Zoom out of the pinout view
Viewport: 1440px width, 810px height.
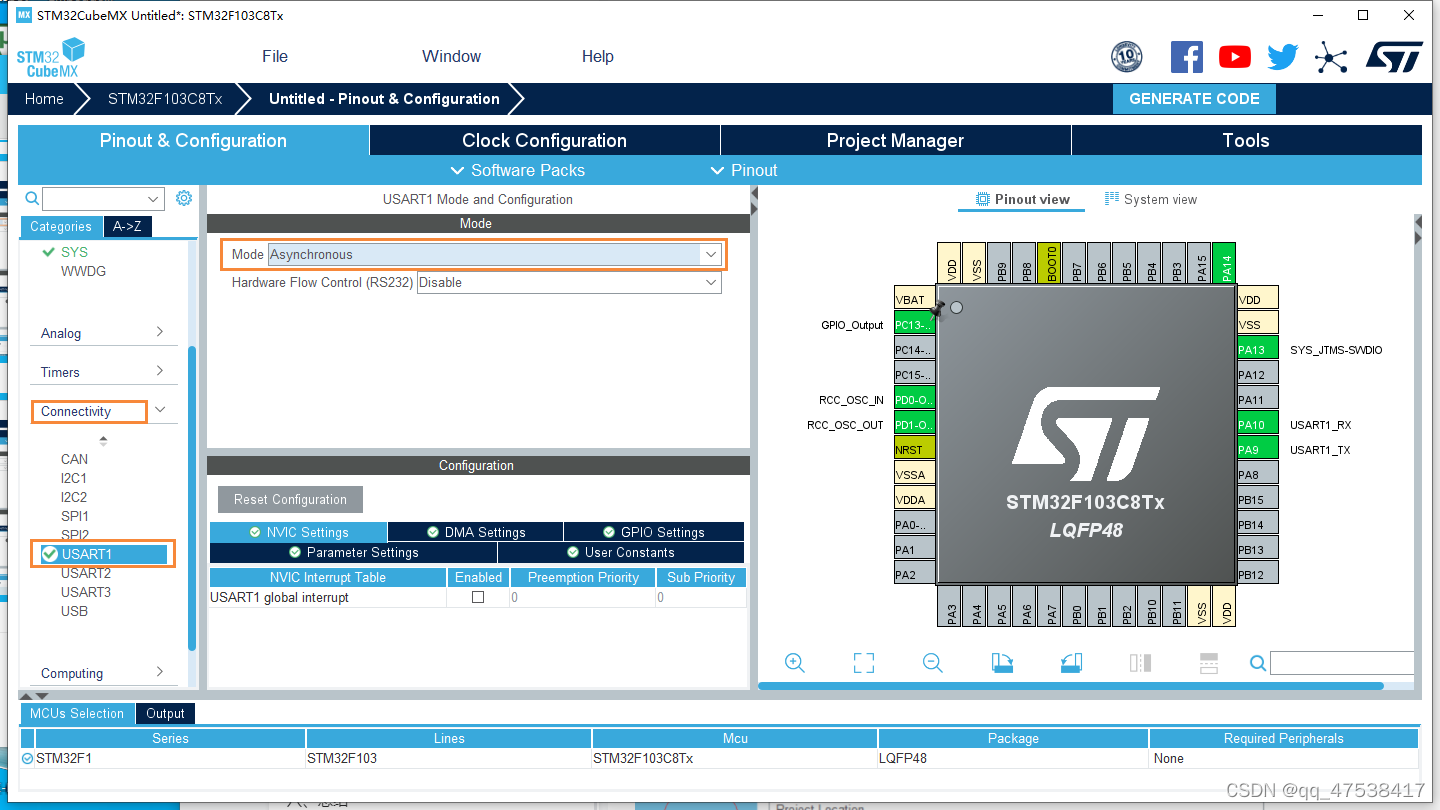tap(931, 663)
